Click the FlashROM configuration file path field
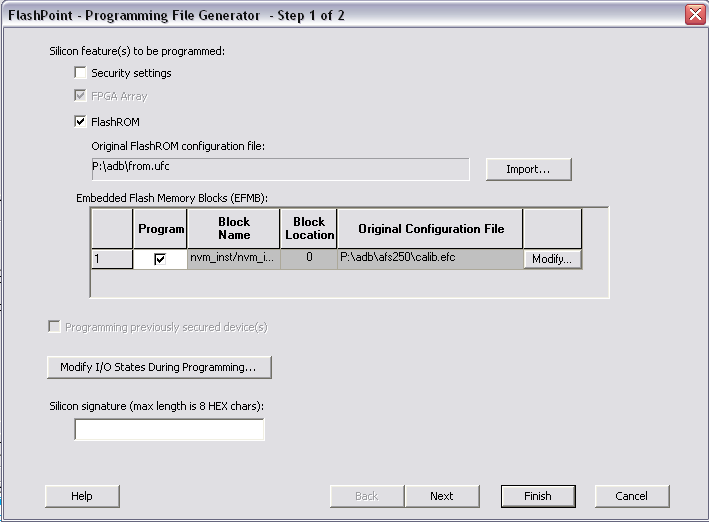 [x=280, y=169]
